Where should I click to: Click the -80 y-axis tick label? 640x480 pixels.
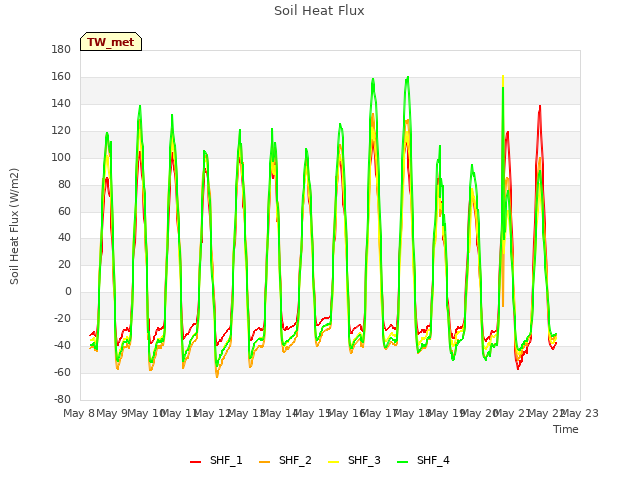pyautogui.click(x=62, y=399)
